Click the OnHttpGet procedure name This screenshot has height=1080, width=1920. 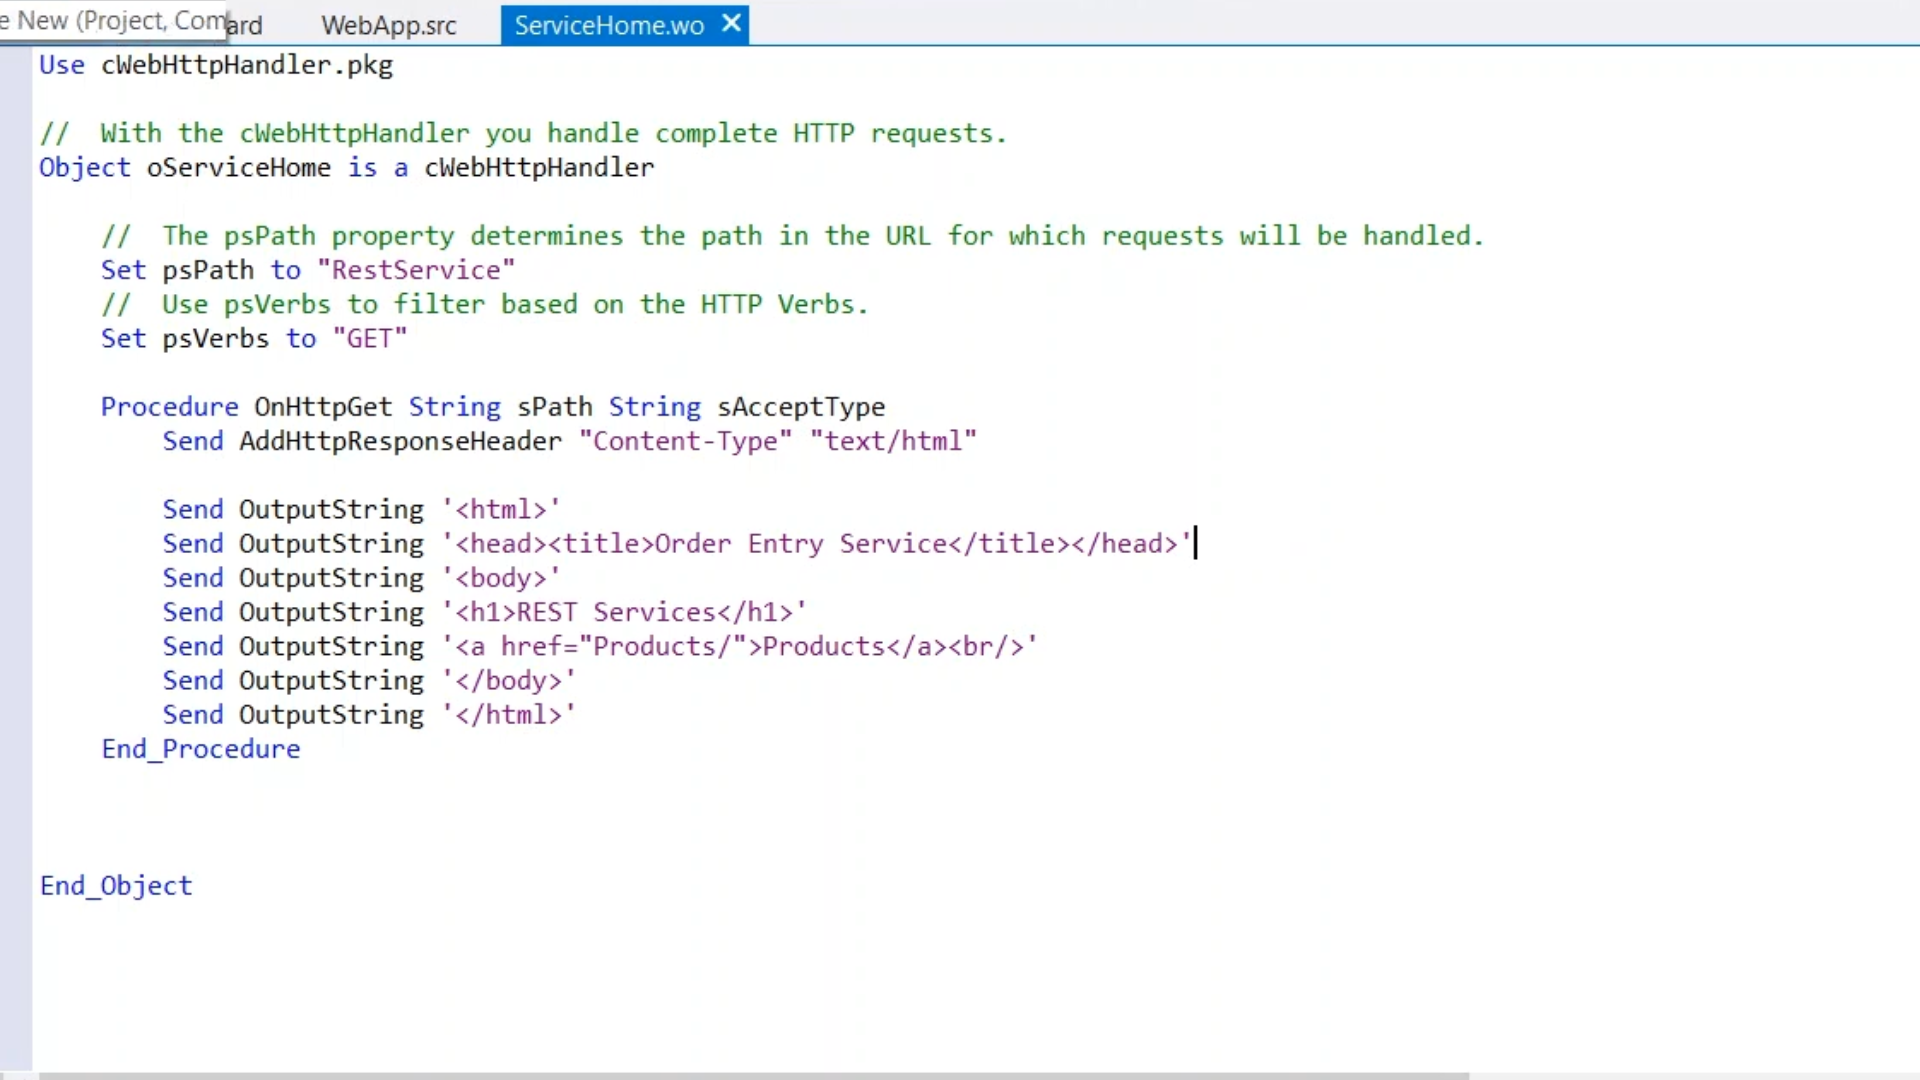tap(322, 407)
